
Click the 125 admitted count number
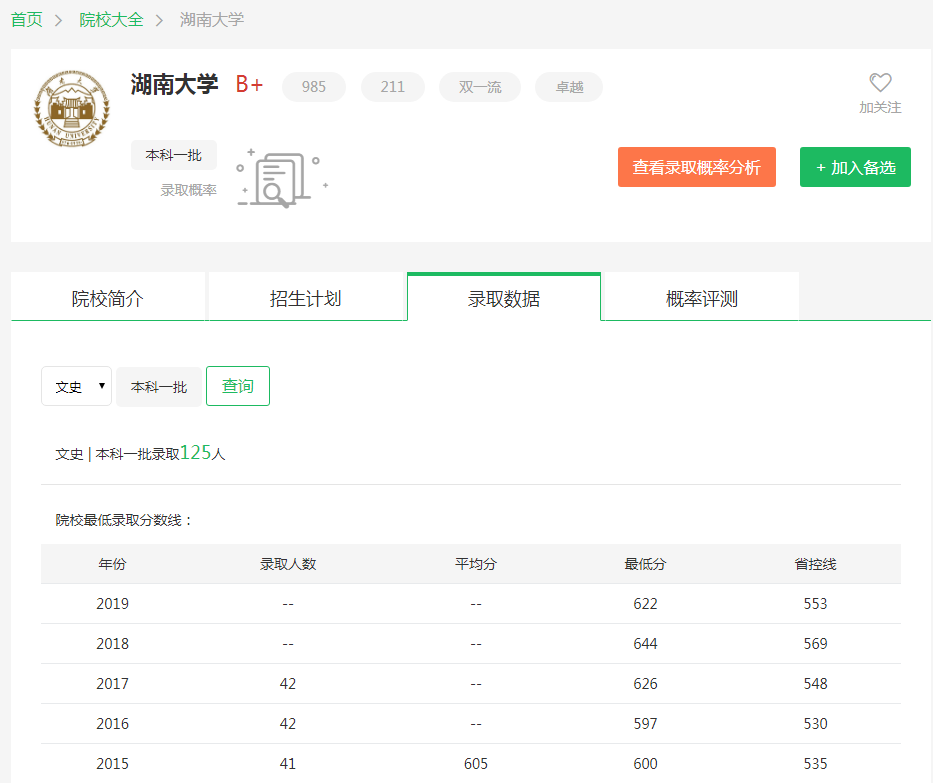196,452
